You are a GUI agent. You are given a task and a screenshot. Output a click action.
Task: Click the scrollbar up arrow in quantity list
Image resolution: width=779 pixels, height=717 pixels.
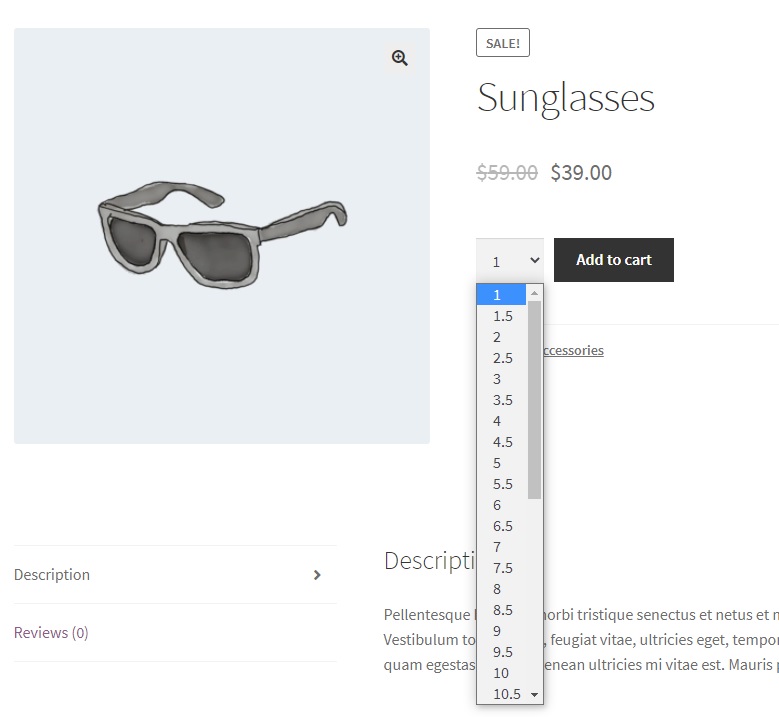click(535, 293)
